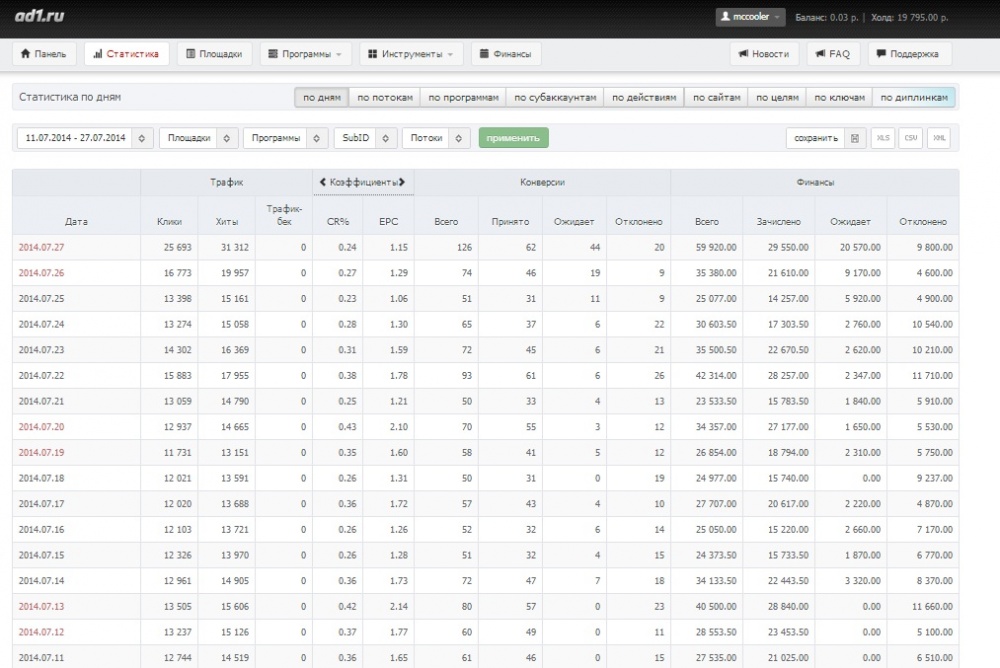Image resolution: width=1000 pixels, height=668 pixels.
Task: Click the date range field 11.07.2014 - 27.07.2014
Action: click(75, 138)
